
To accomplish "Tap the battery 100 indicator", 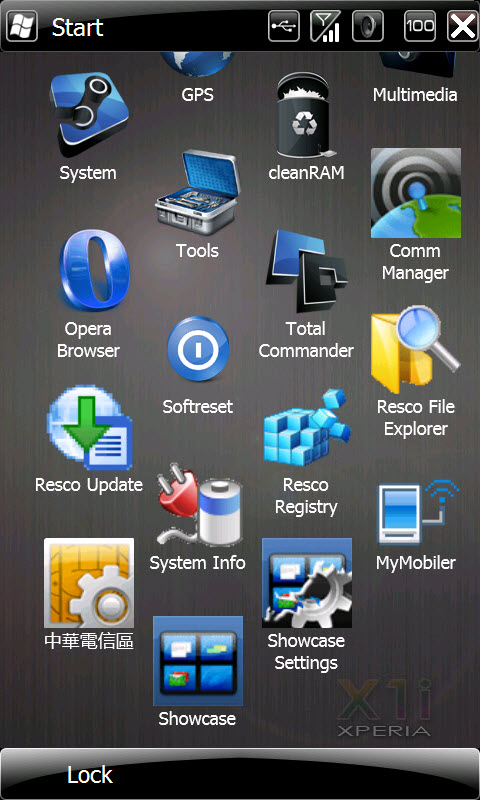I will 420,26.
